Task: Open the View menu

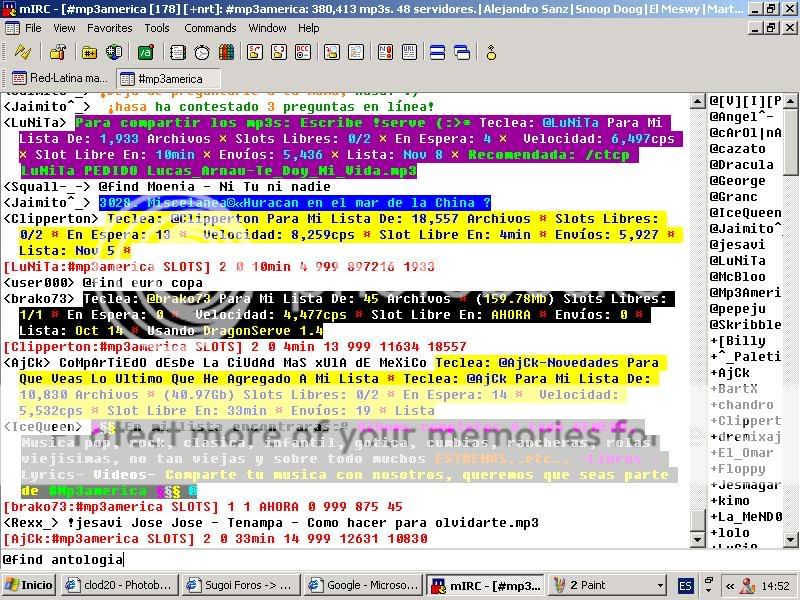Action: [x=64, y=28]
